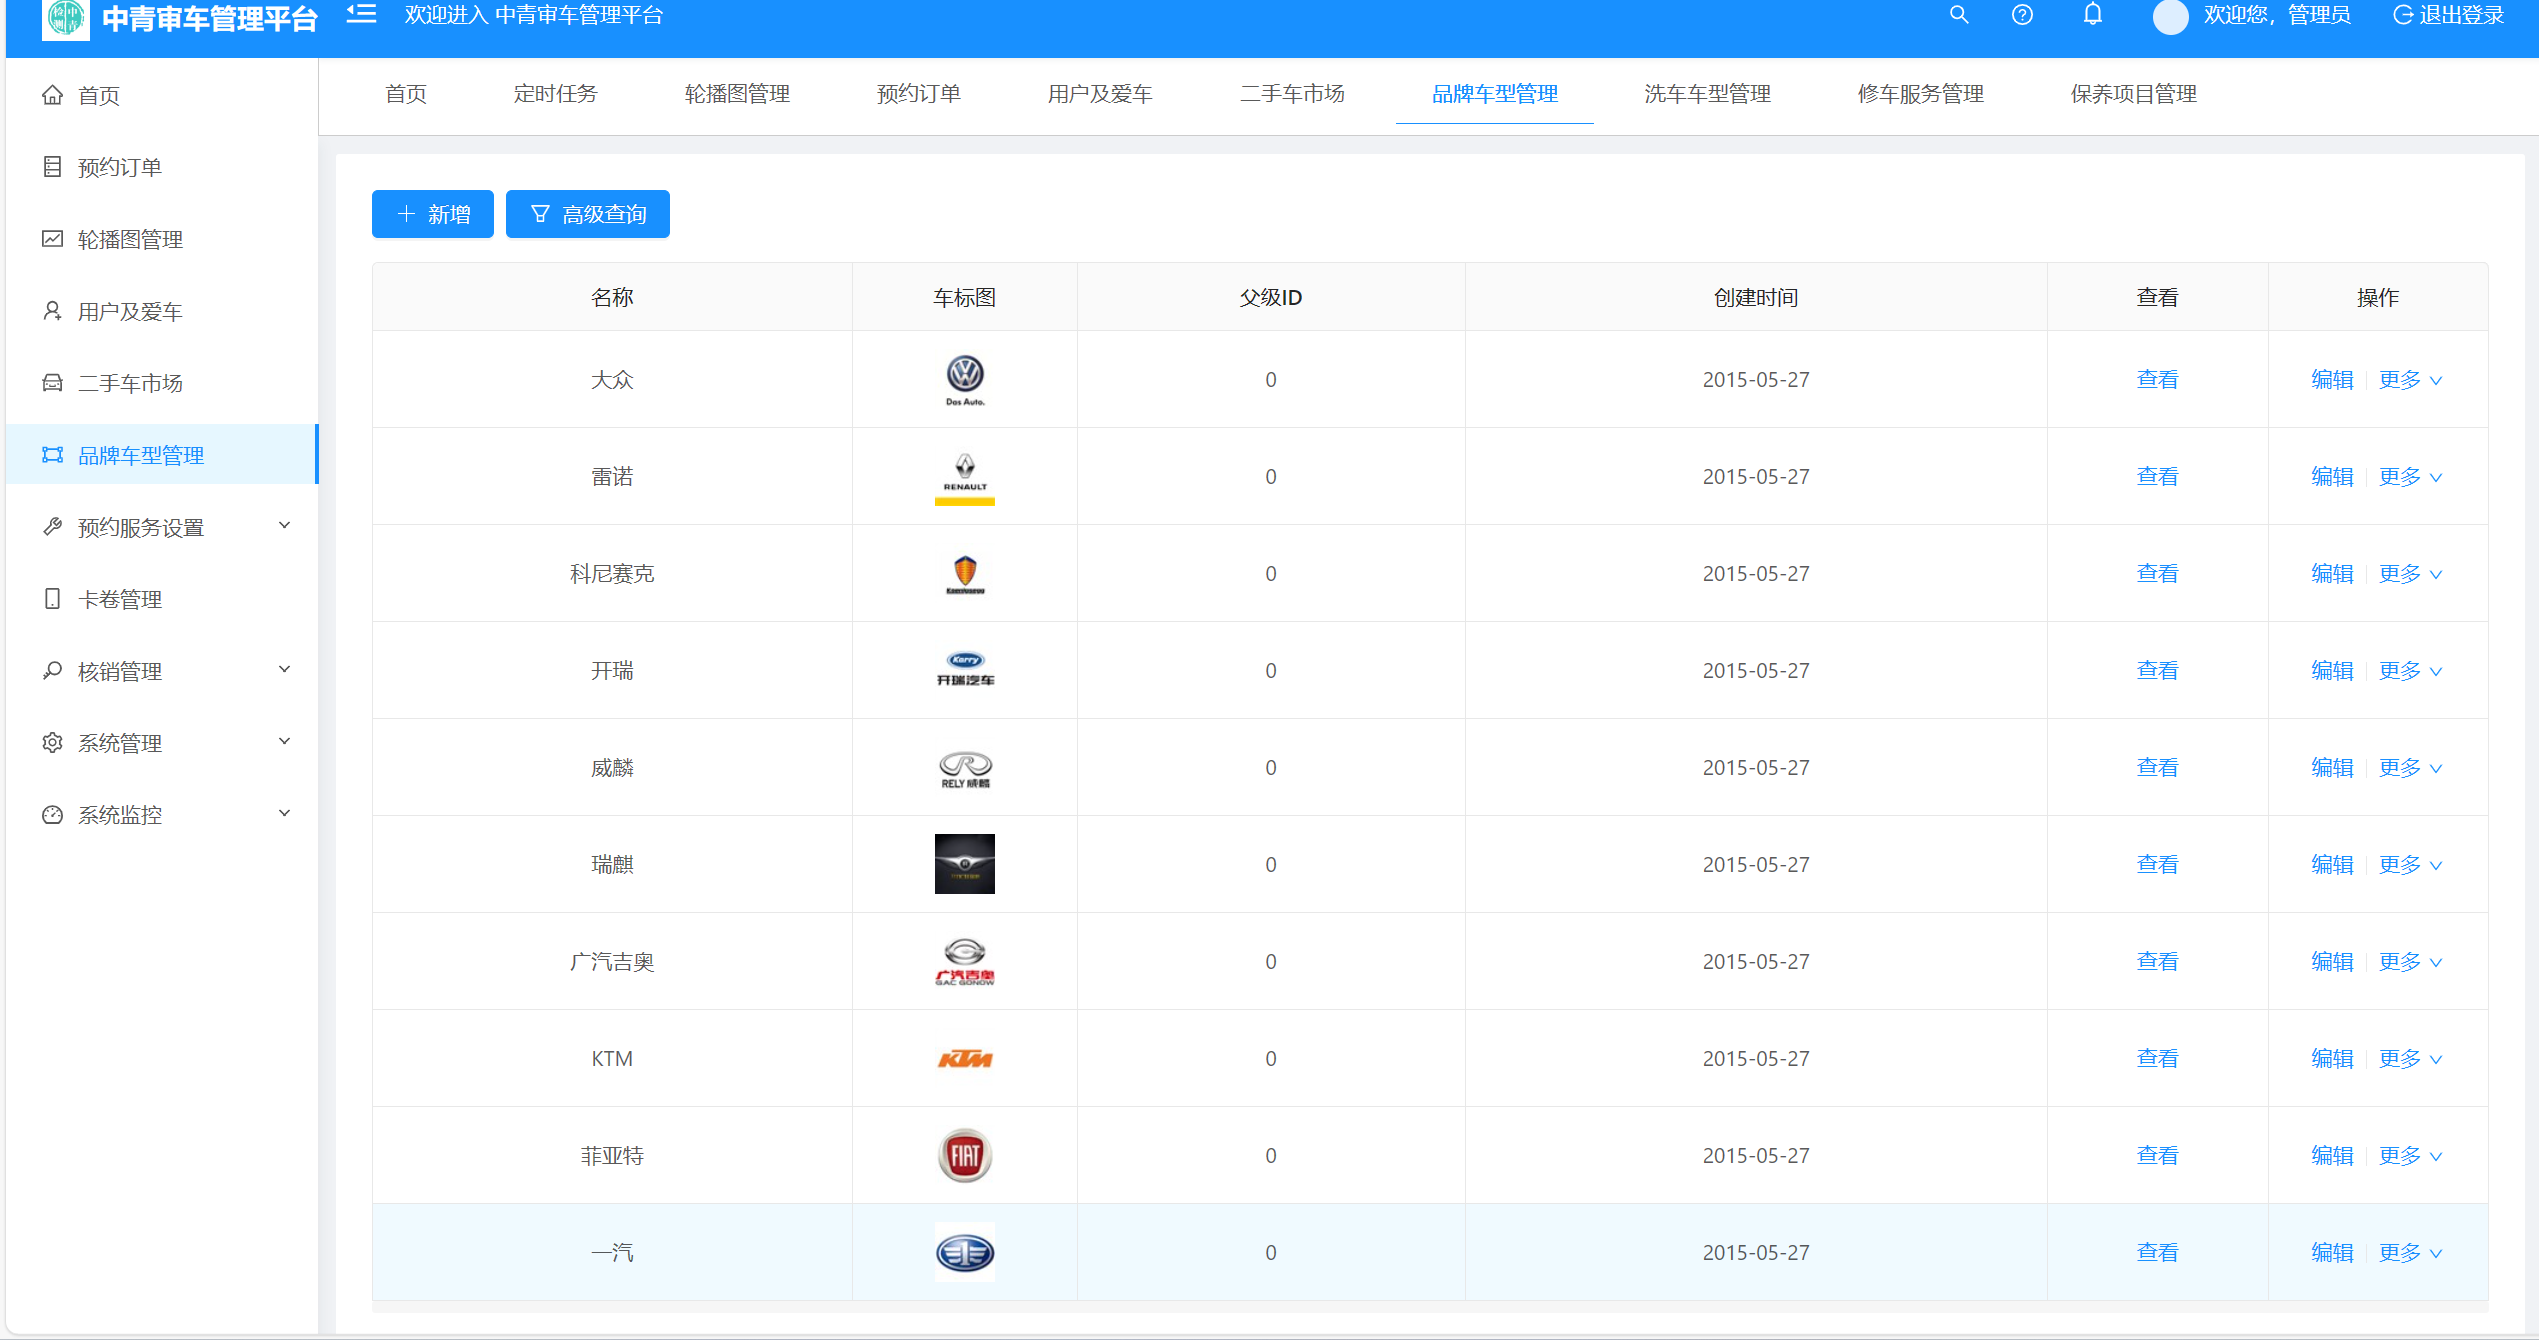Open the 更多 dropdown for 瑞麒

click(2410, 865)
